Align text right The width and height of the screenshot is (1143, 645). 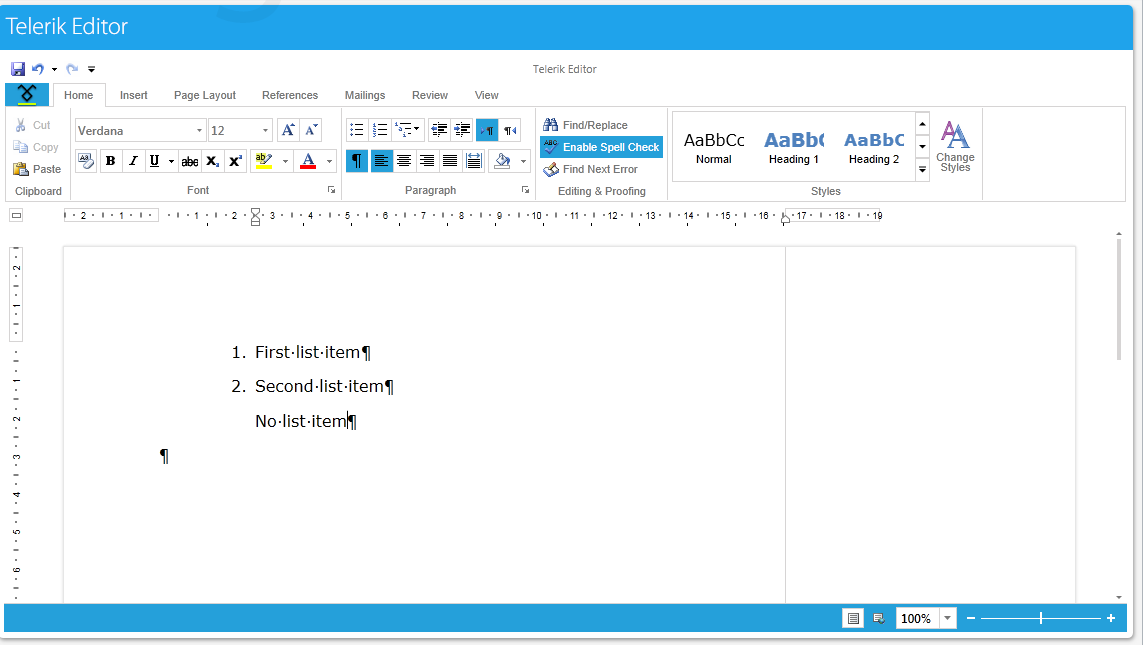427,161
